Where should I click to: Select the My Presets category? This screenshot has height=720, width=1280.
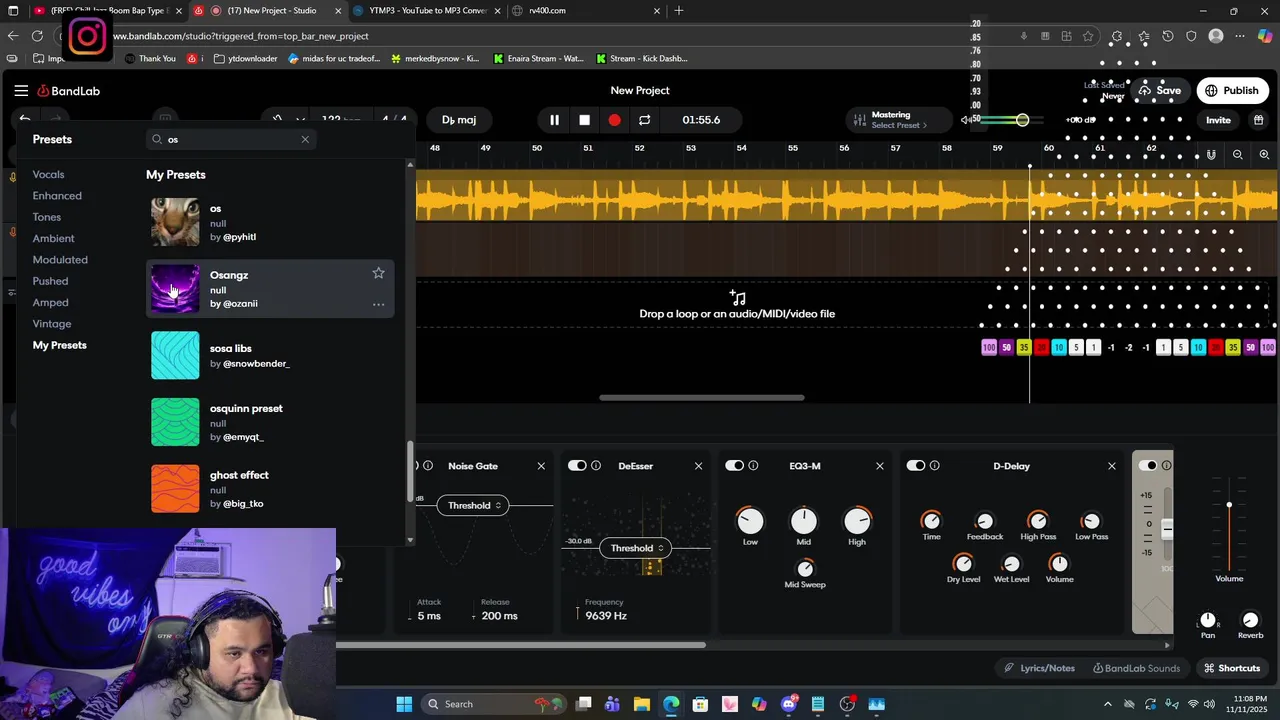pyautogui.click(x=60, y=345)
